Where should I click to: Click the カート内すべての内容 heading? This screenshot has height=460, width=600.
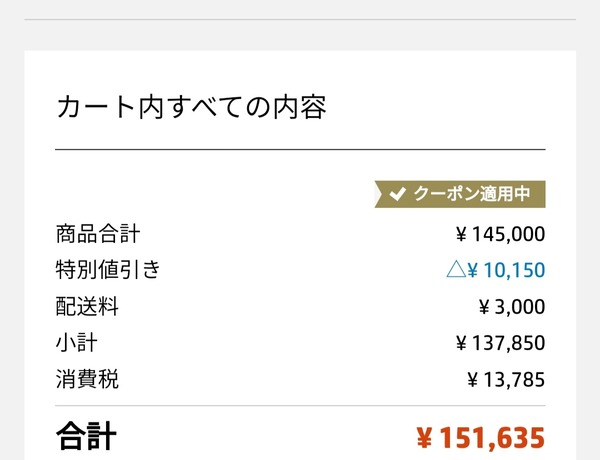pos(192,108)
